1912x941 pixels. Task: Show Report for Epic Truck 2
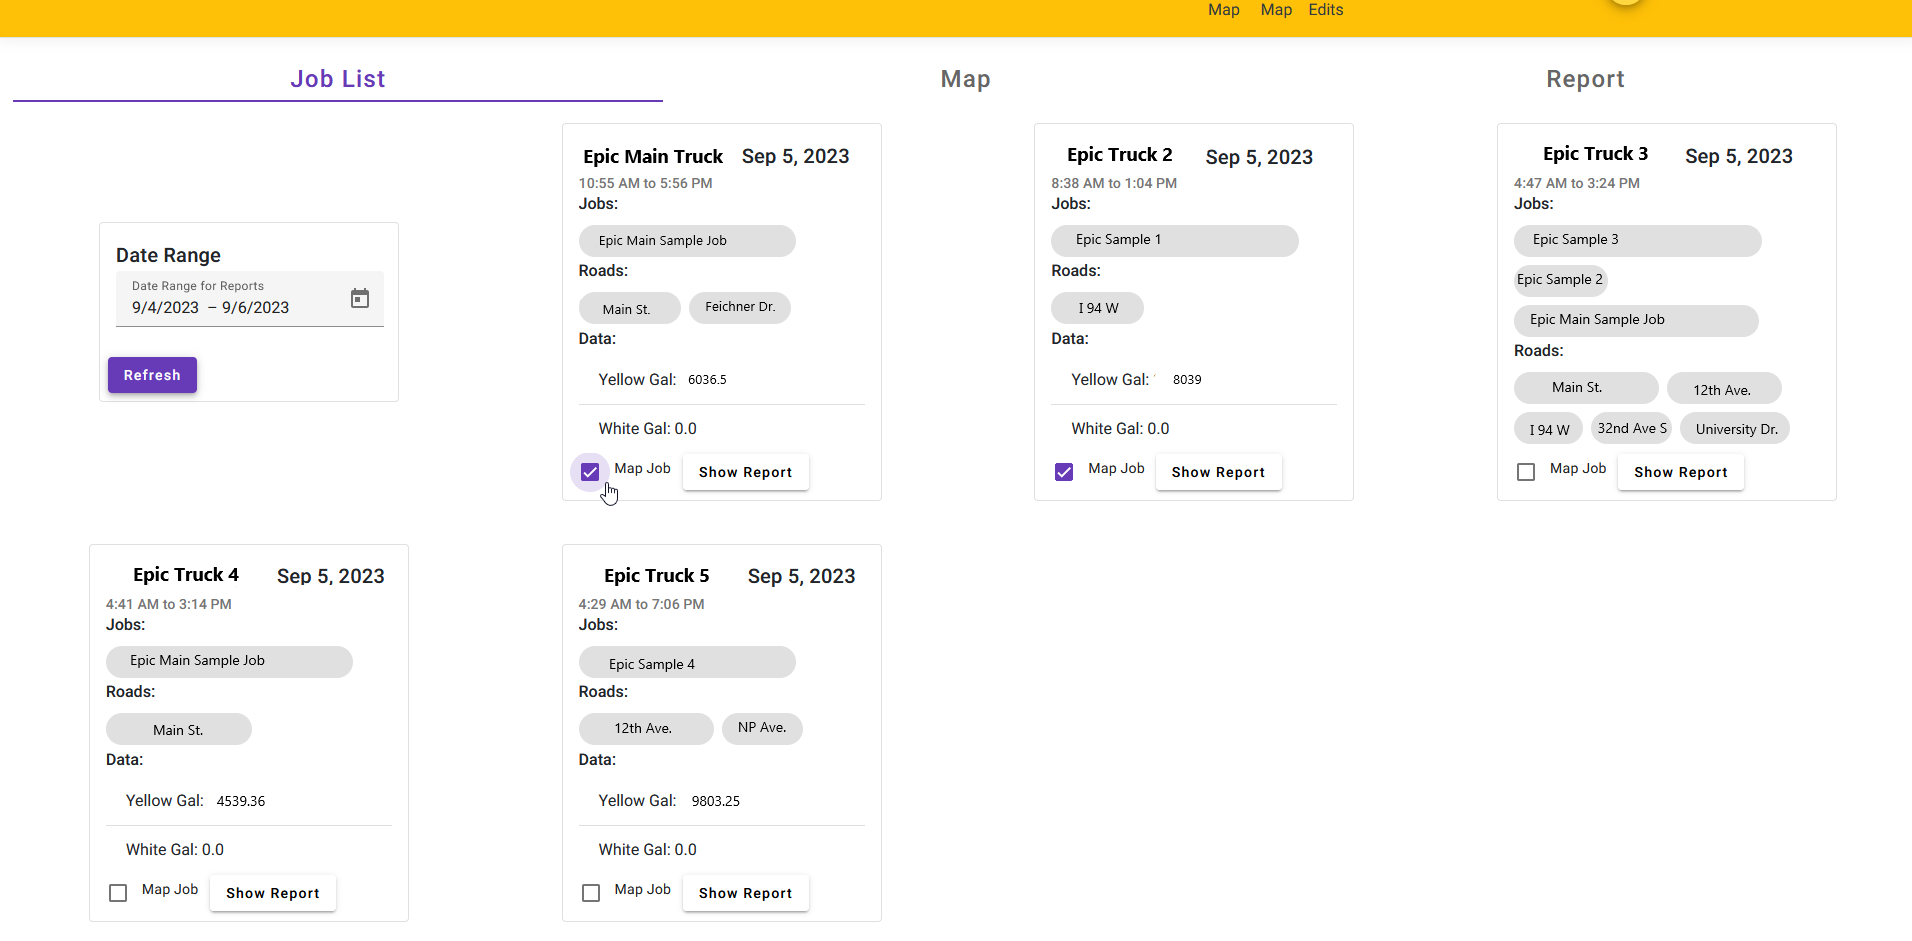(x=1218, y=472)
